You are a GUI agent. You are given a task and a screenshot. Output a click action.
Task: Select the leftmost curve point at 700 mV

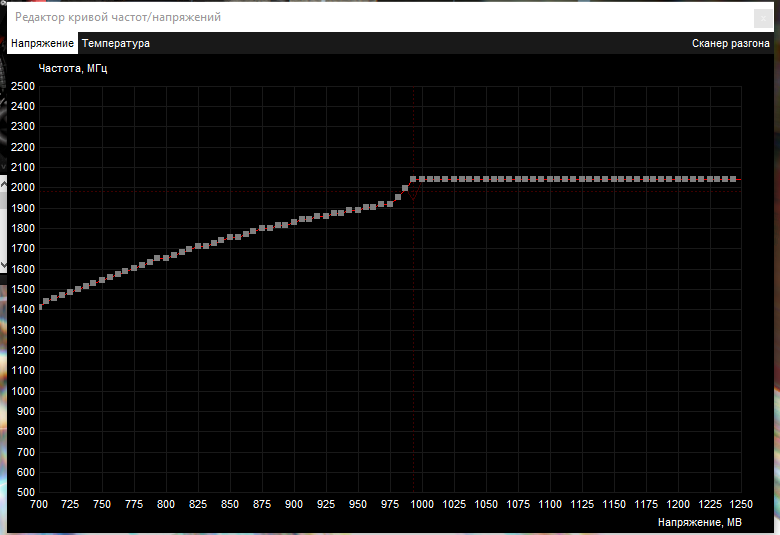[x=41, y=307]
